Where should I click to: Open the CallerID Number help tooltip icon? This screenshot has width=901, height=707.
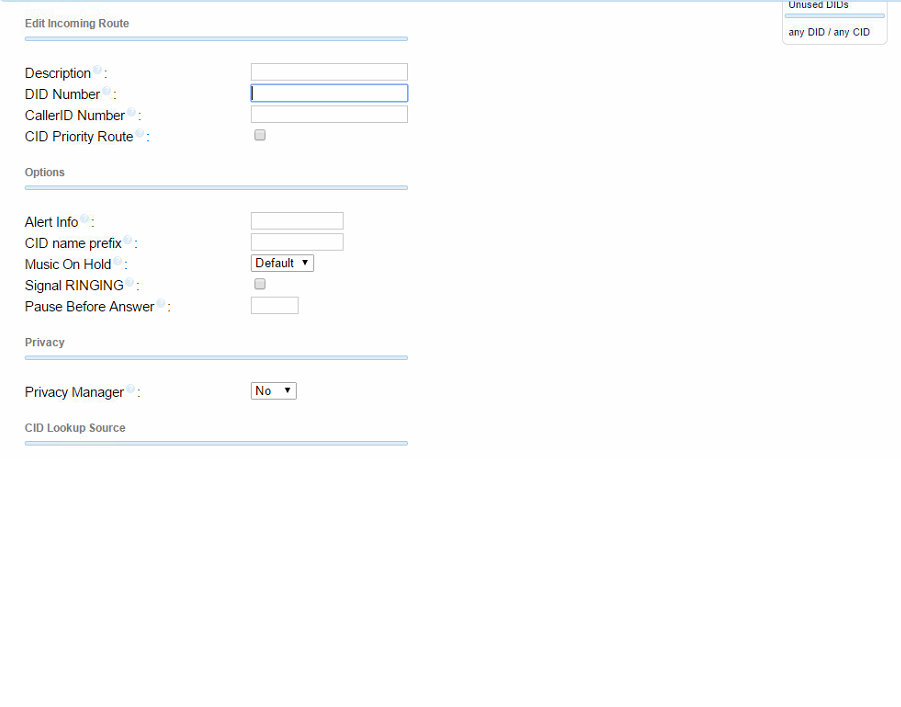131,113
